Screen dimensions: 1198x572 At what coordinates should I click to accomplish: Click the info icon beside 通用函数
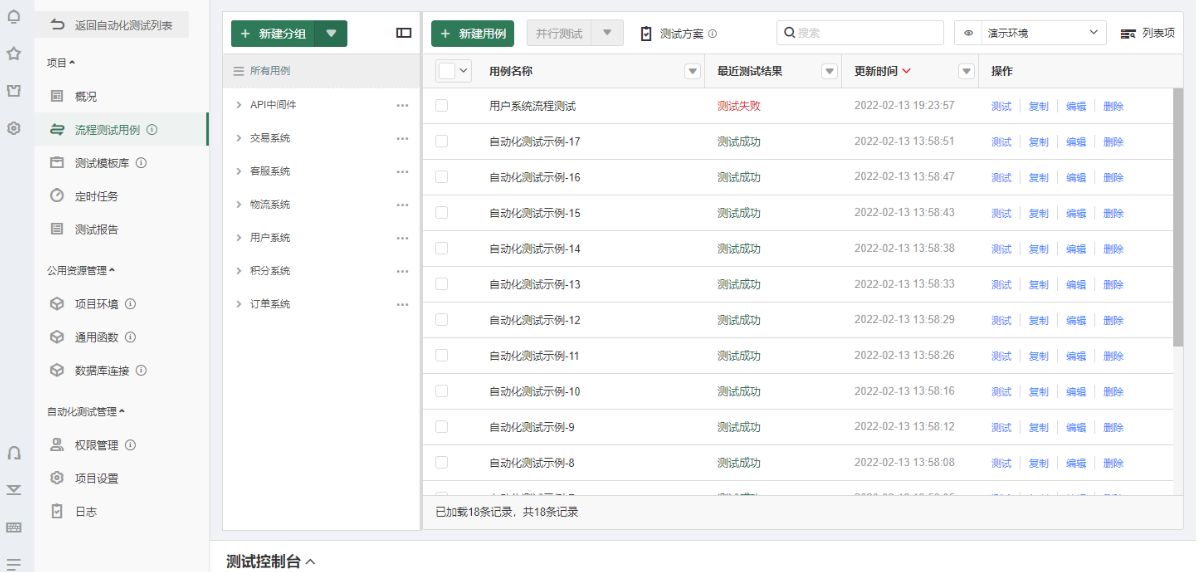pos(130,337)
